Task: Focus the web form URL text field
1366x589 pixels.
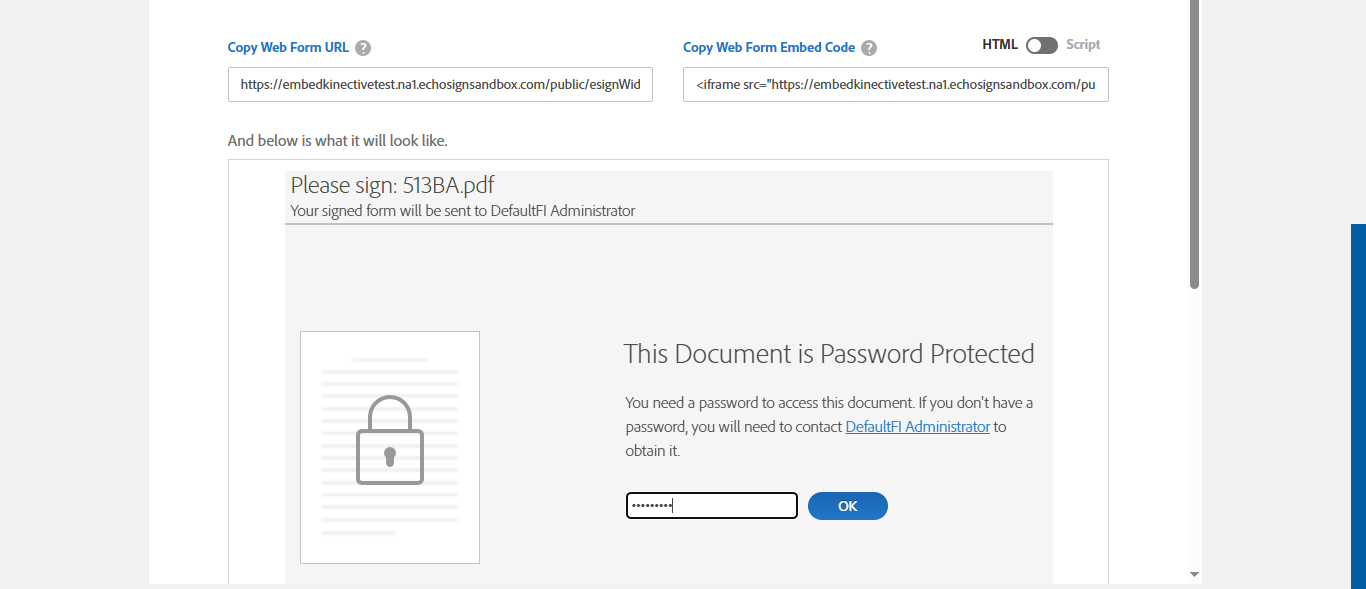Action: point(440,85)
